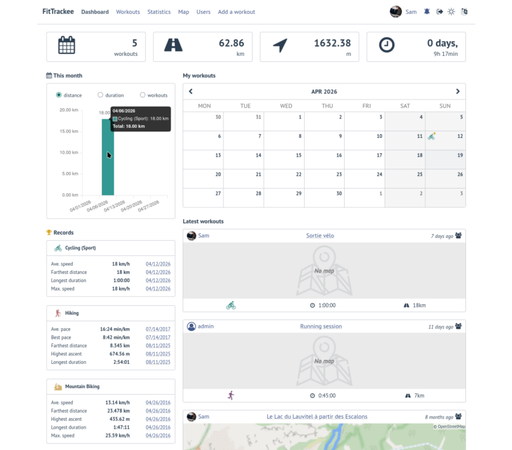Click the teal distance bar in chart
The width and height of the screenshot is (512, 450).
(x=108, y=157)
